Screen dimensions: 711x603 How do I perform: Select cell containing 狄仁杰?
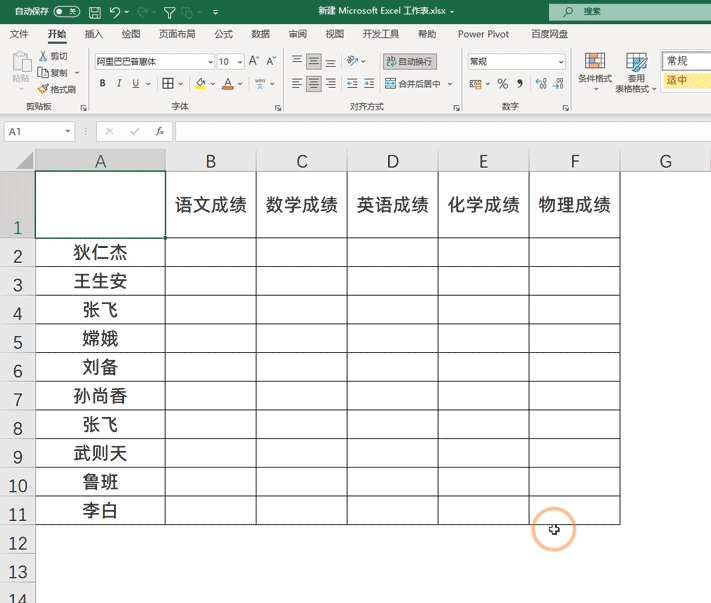click(x=100, y=253)
